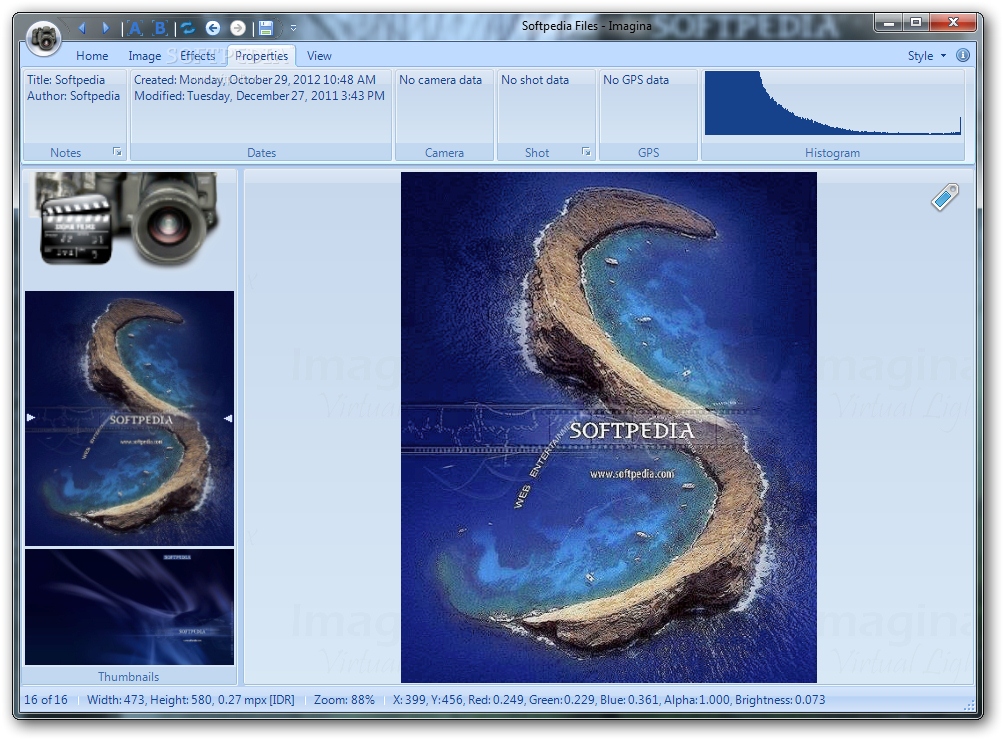Open the camera application menu button
The height and width of the screenshot is (740, 1004).
(44, 38)
